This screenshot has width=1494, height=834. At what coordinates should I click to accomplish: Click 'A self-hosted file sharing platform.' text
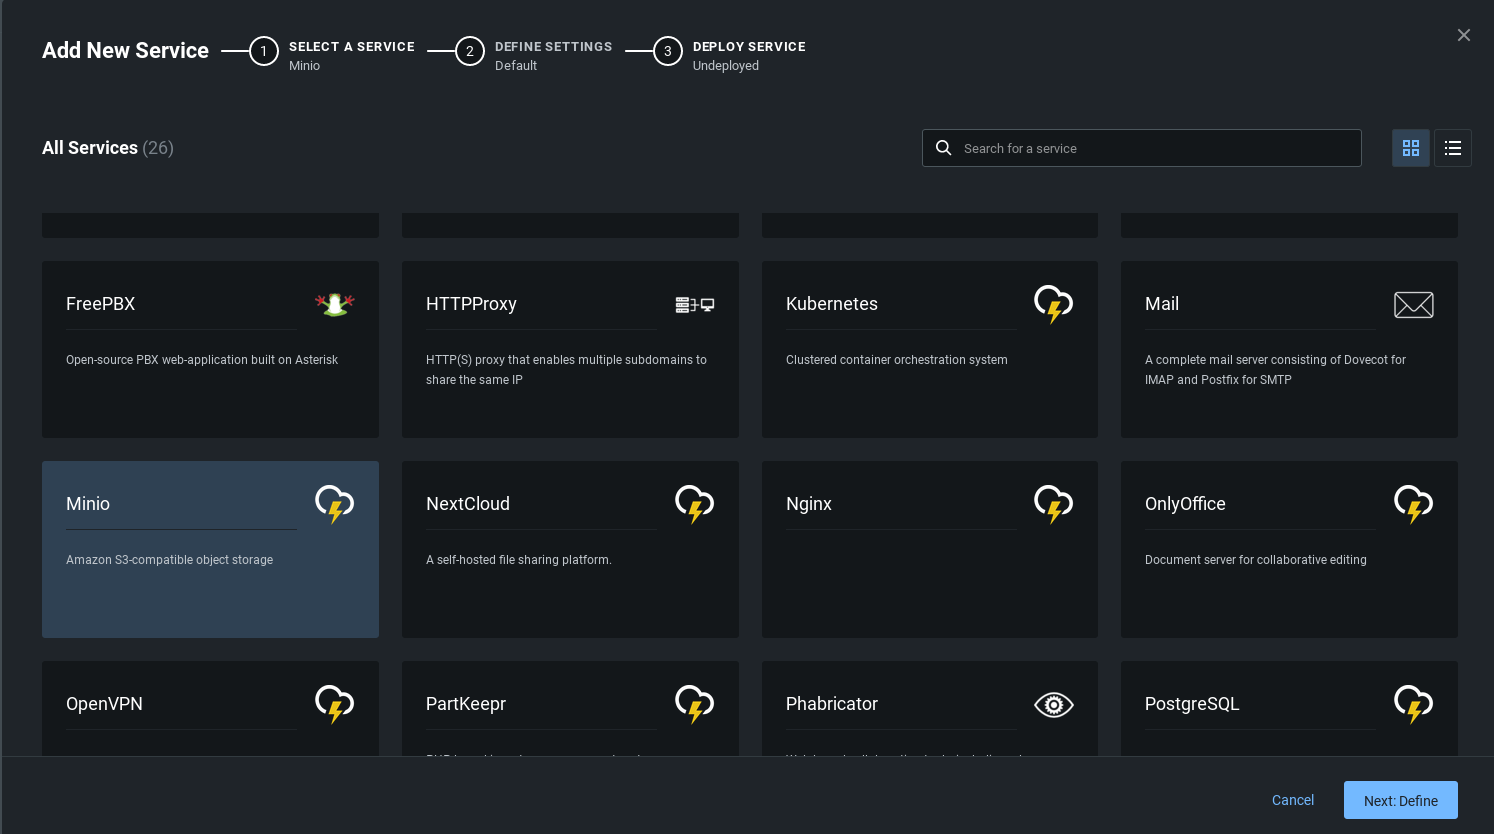pyautogui.click(x=519, y=560)
